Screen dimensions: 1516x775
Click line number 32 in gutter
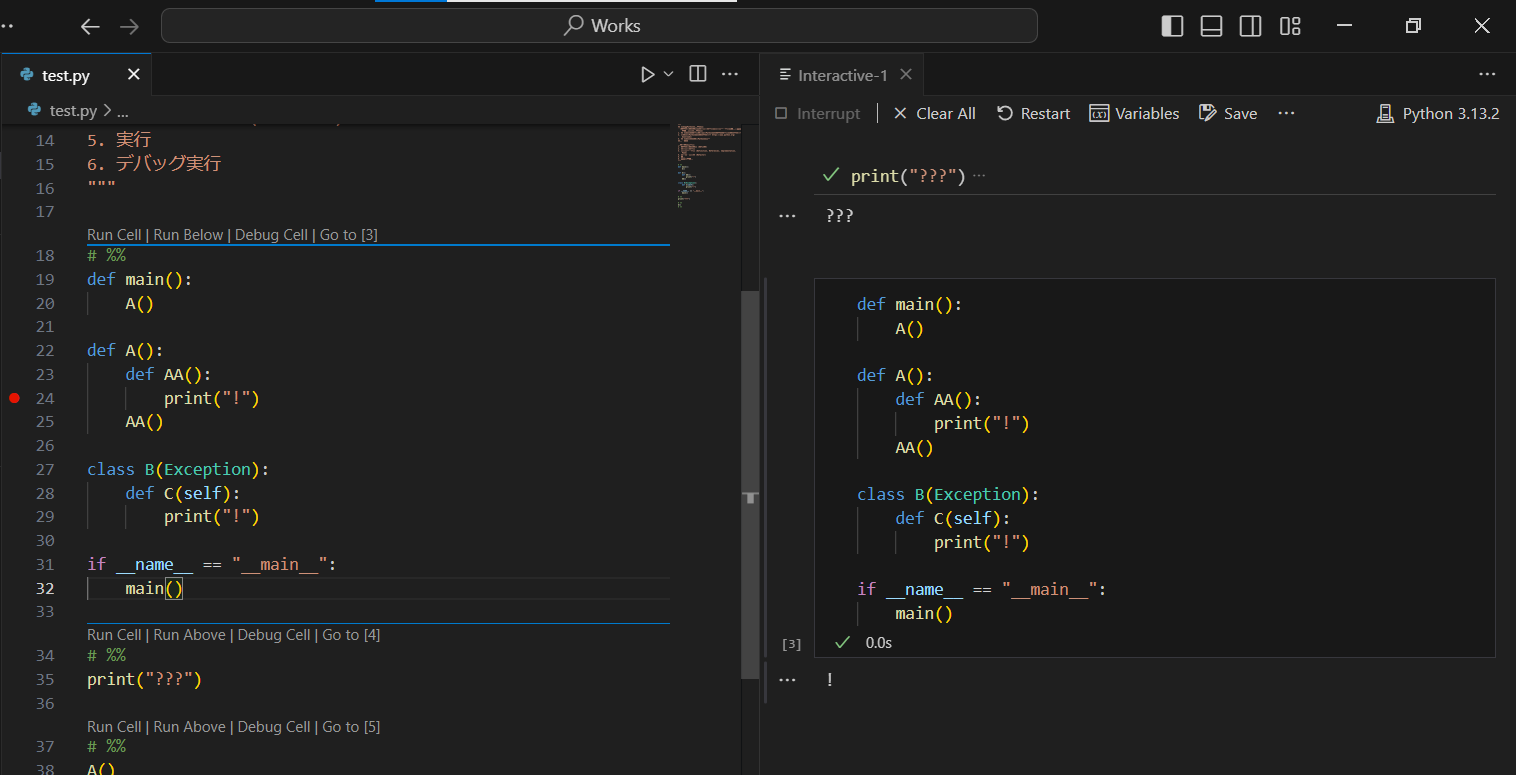pos(45,588)
